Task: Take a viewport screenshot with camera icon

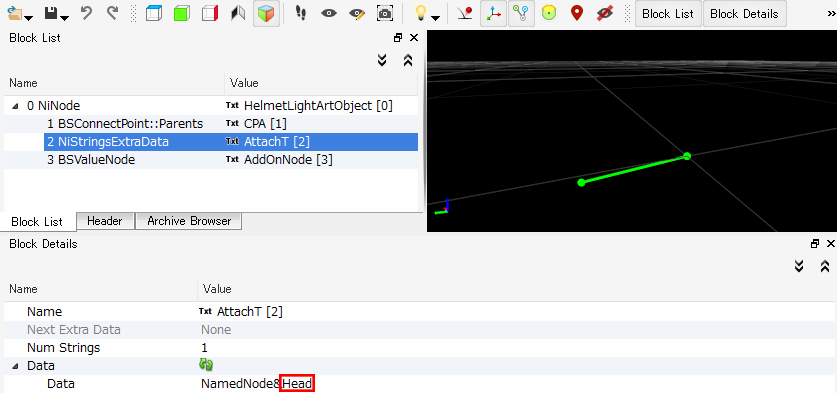Action: pos(385,13)
